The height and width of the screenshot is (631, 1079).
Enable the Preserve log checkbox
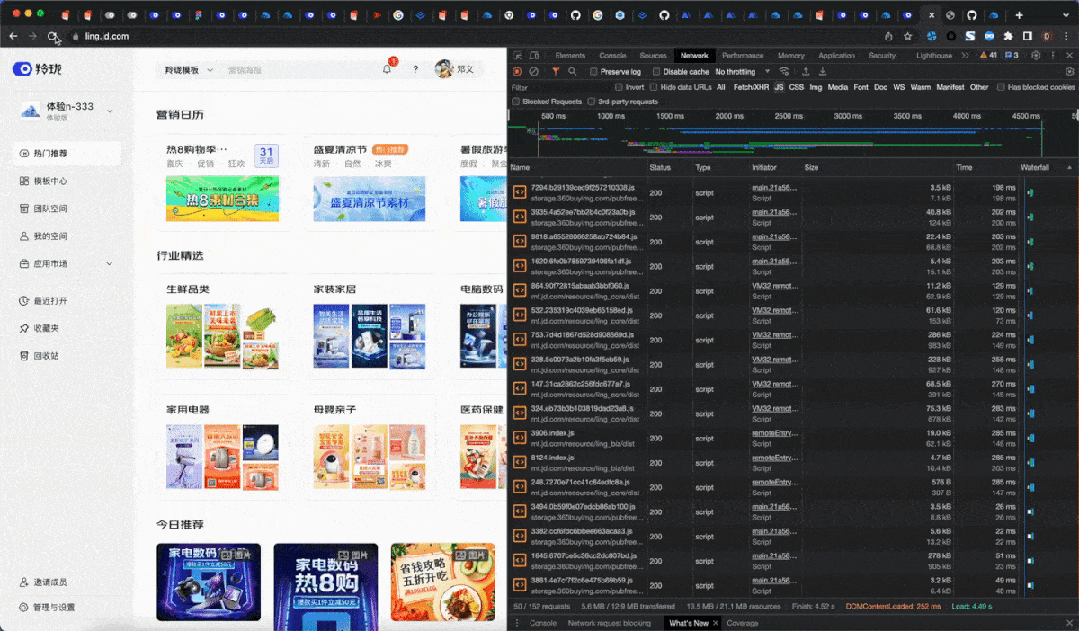click(x=594, y=72)
